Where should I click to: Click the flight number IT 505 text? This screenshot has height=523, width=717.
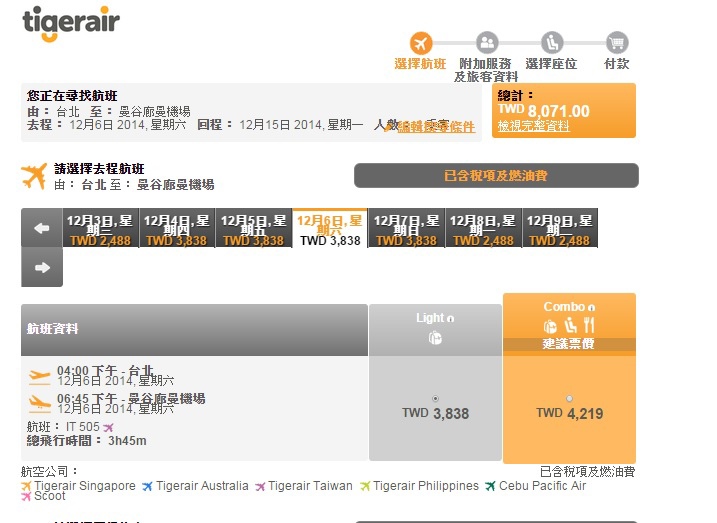(x=83, y=427)
